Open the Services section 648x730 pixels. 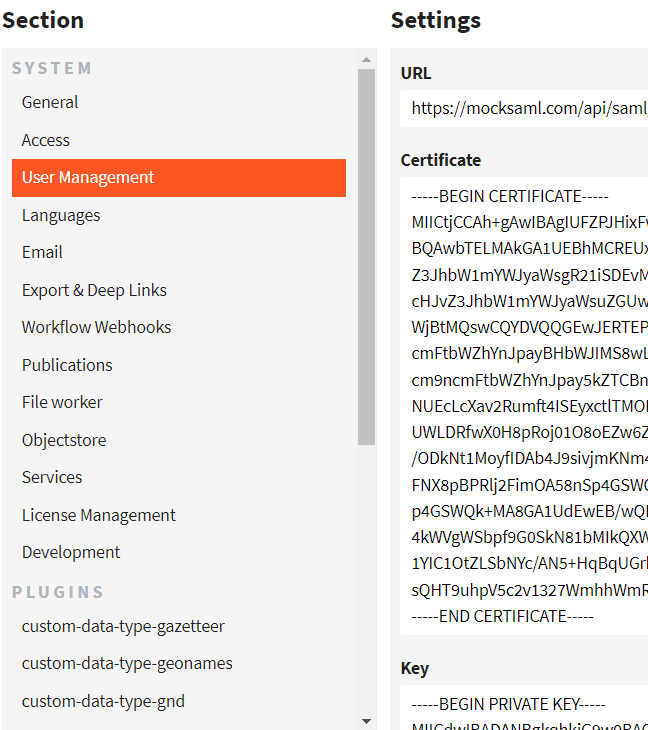pyautogui.click(x=52, y=477)
